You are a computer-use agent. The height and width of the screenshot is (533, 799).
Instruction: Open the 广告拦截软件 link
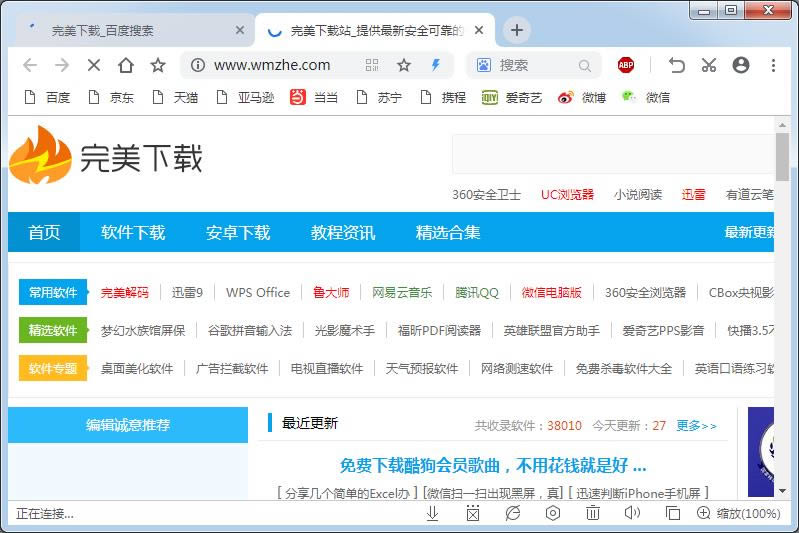coord(232,368)
